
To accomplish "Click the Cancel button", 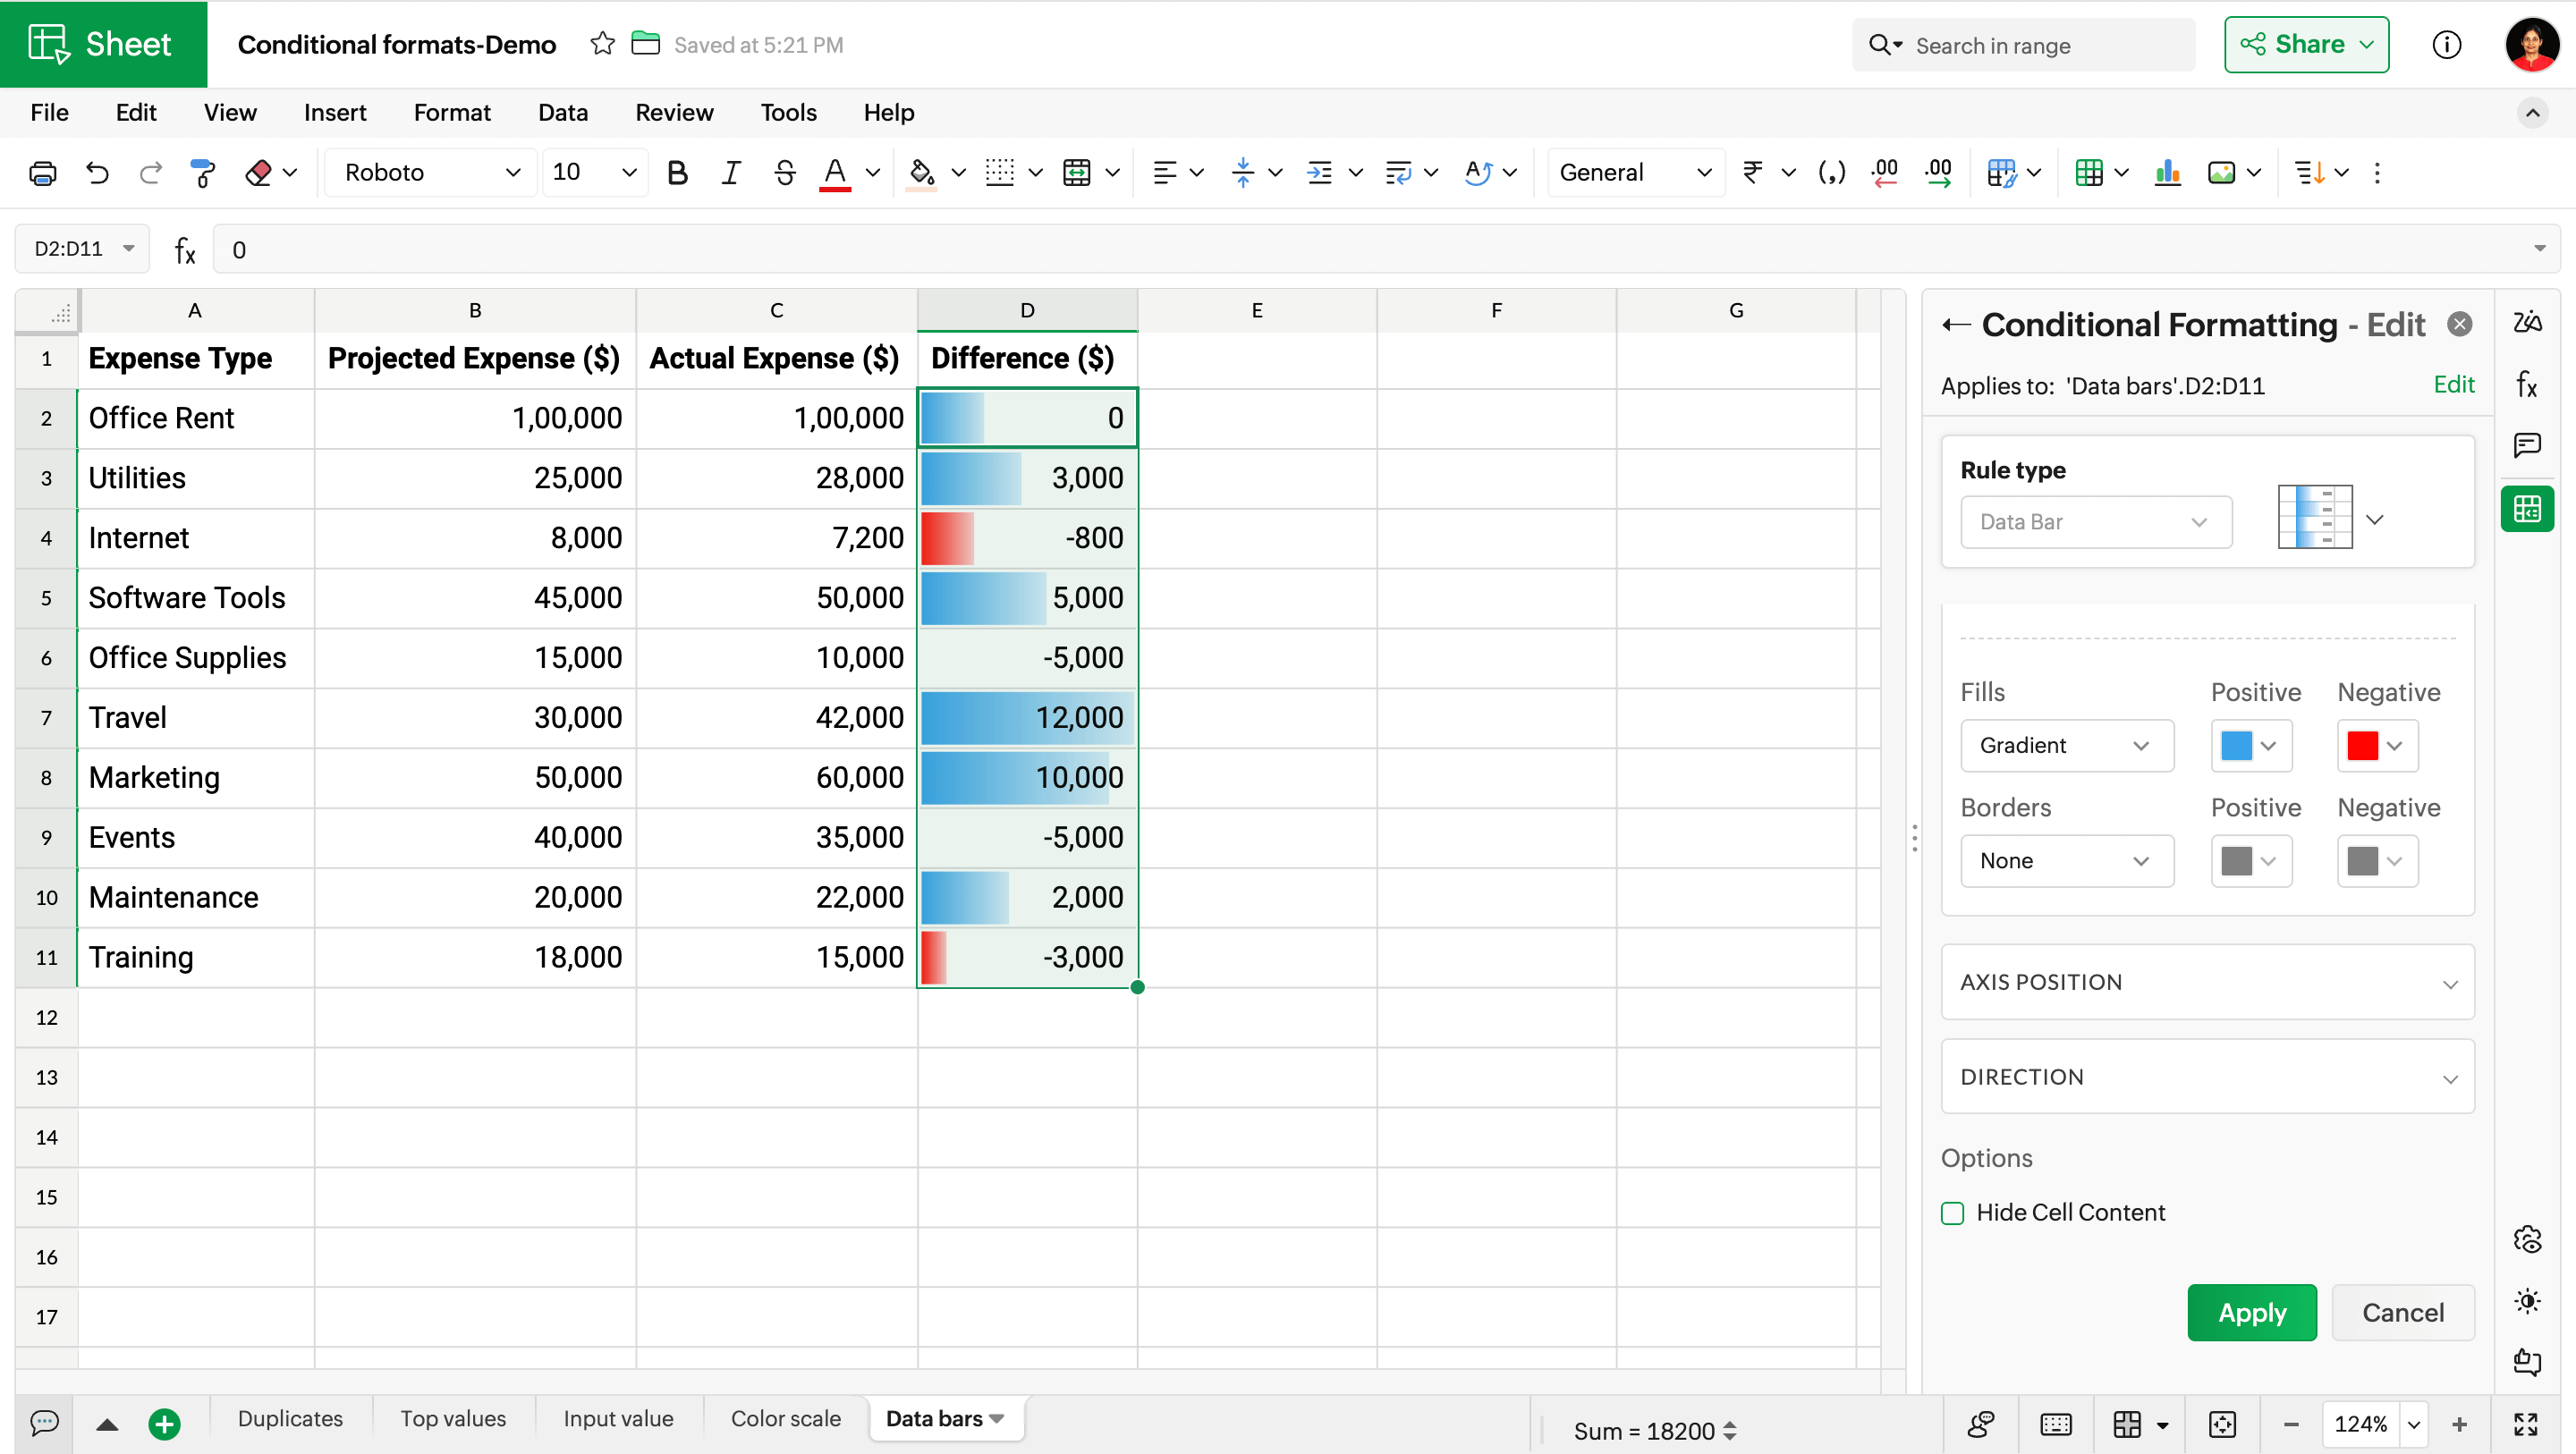I will click(2403, 1313).
